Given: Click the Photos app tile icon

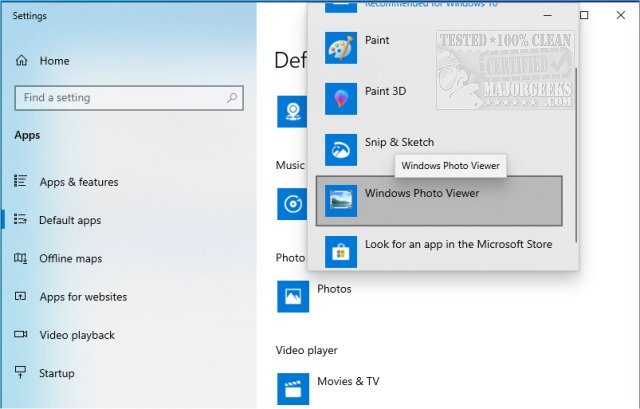Looking at the screenshot, I should pos(293,297).
